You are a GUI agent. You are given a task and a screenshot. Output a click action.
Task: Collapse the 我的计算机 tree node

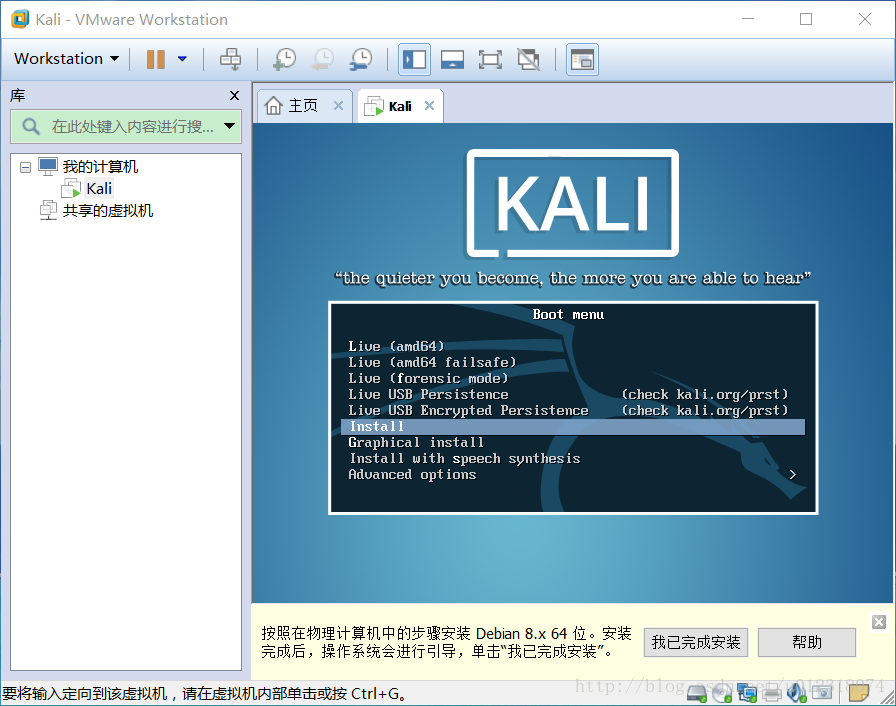25,167
